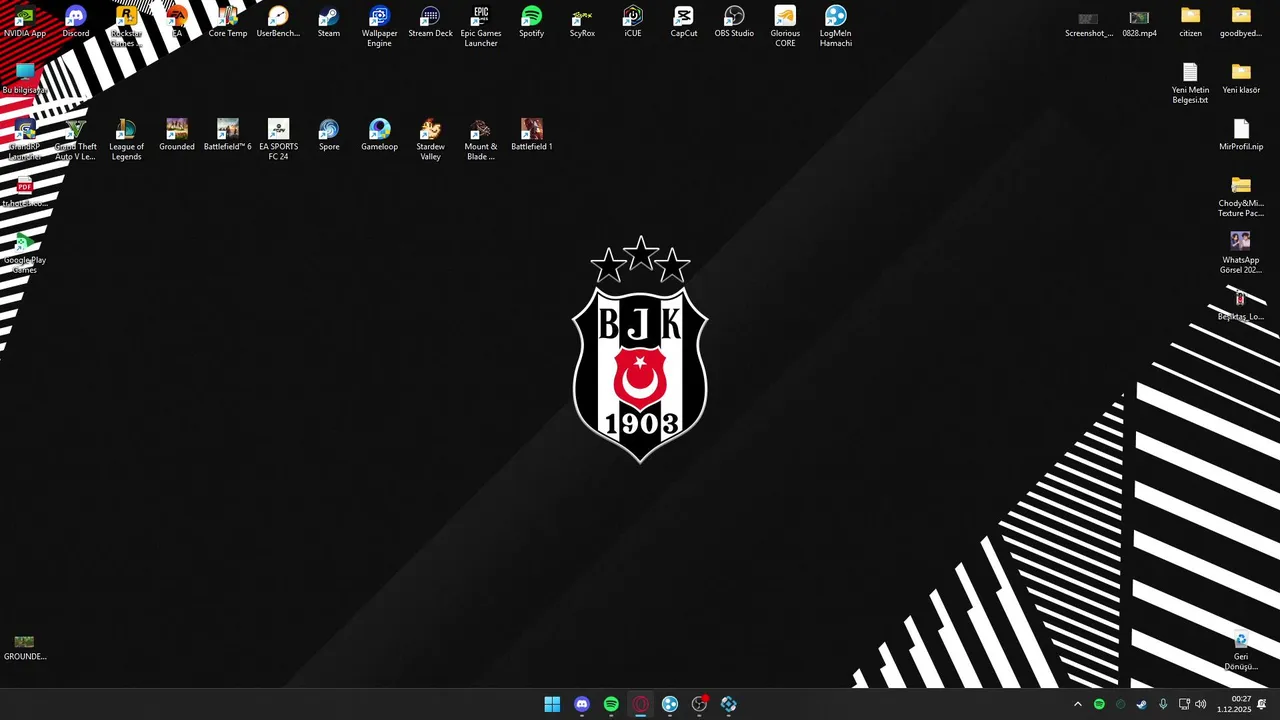Click the Steam tray icon
1280x720 pixels.
(1141, 704)
